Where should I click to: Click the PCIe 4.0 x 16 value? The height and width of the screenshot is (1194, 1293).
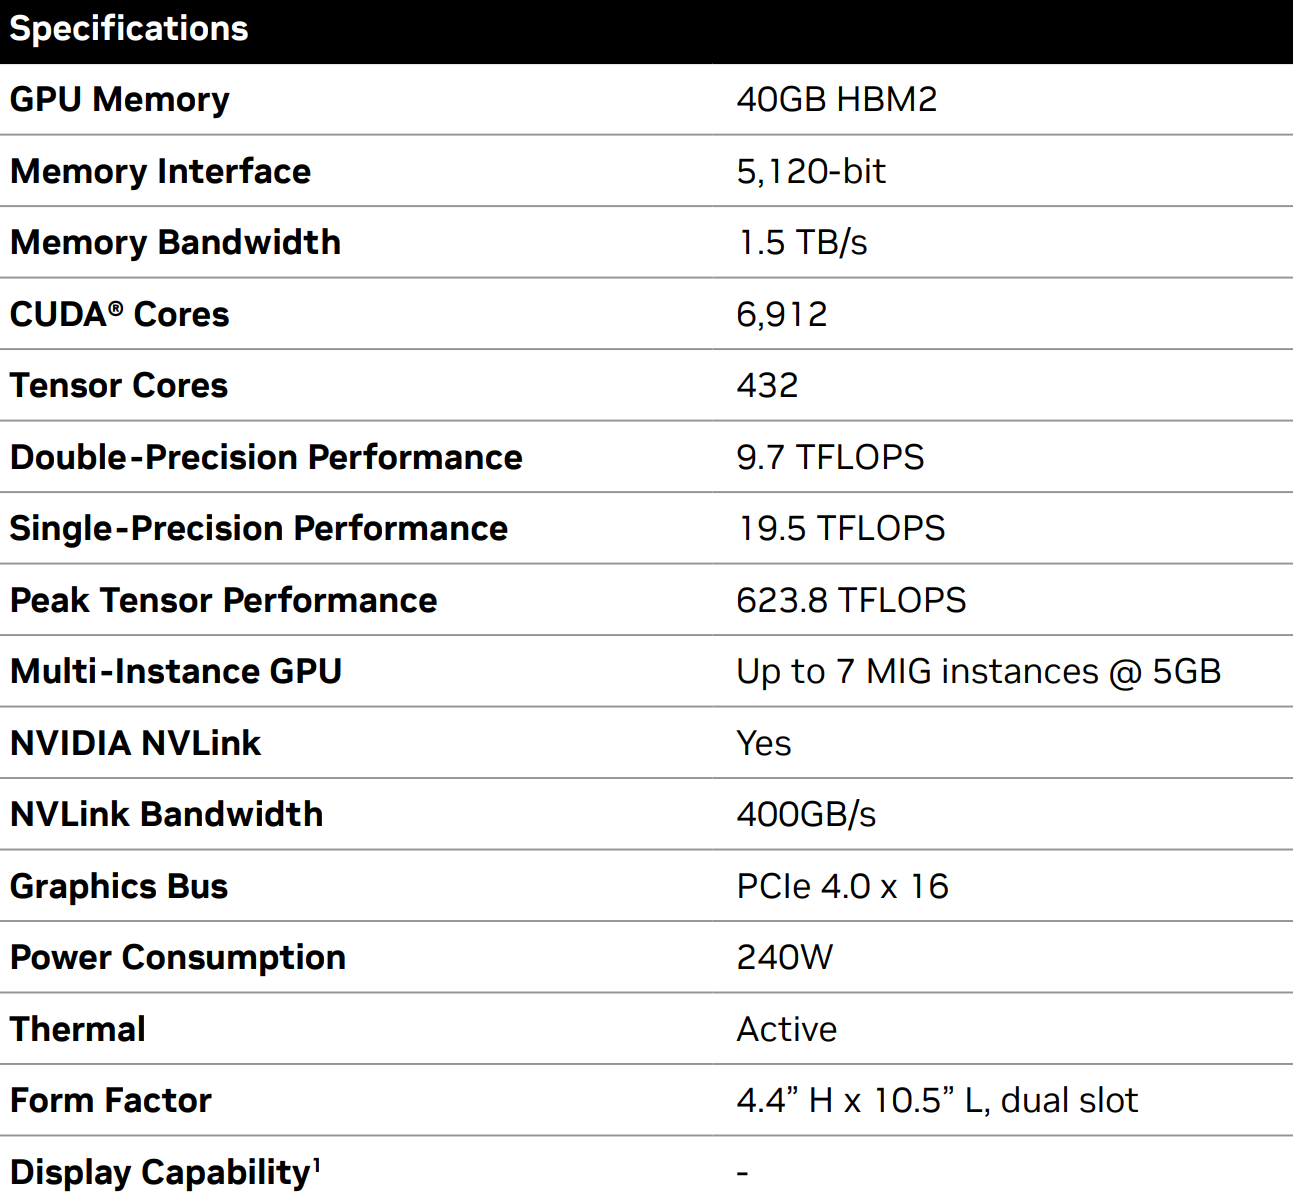842,886
